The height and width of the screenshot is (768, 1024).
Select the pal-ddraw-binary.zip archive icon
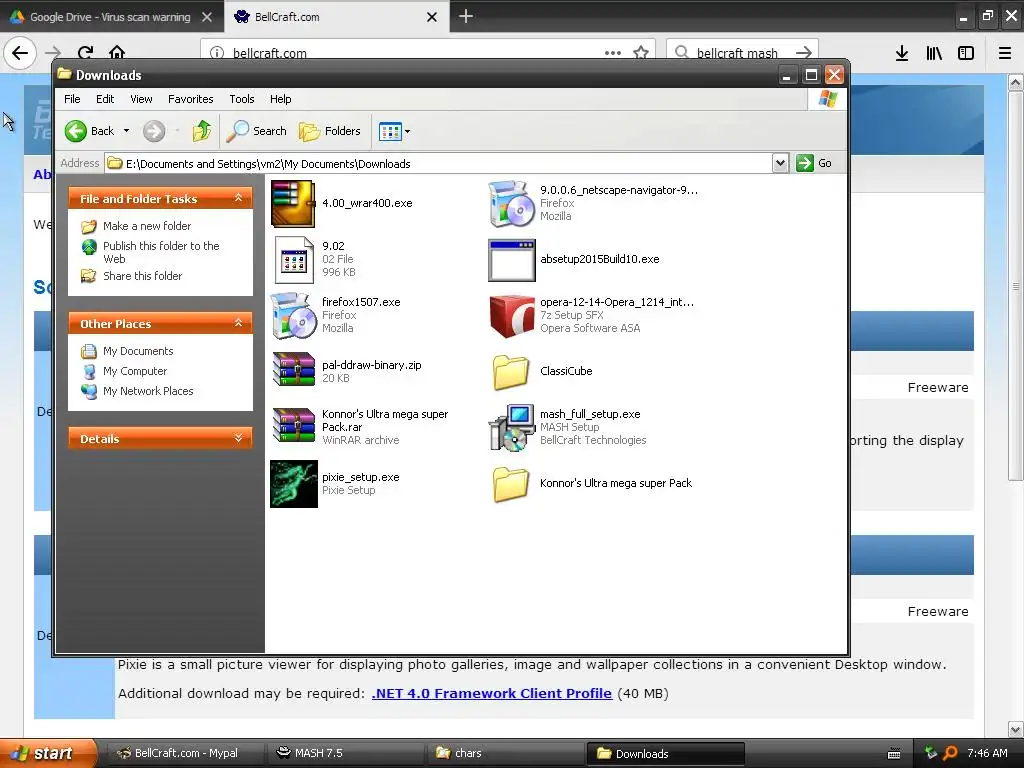tap(293, 370)
